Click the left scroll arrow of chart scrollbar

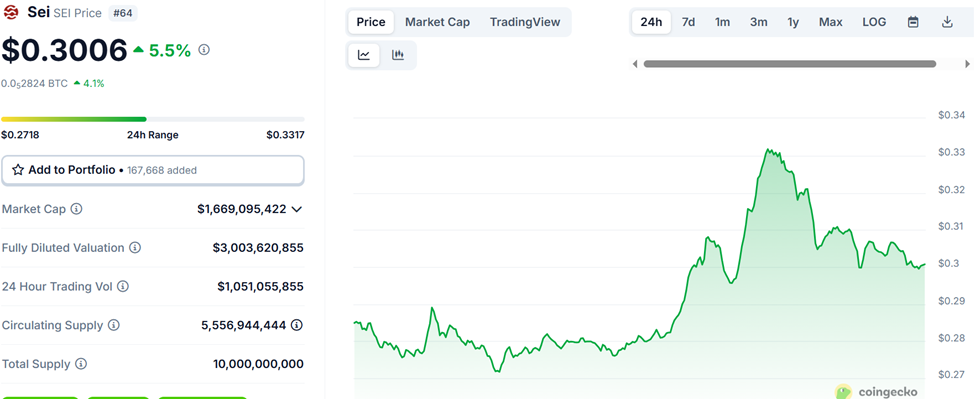(x=635, y=64)
